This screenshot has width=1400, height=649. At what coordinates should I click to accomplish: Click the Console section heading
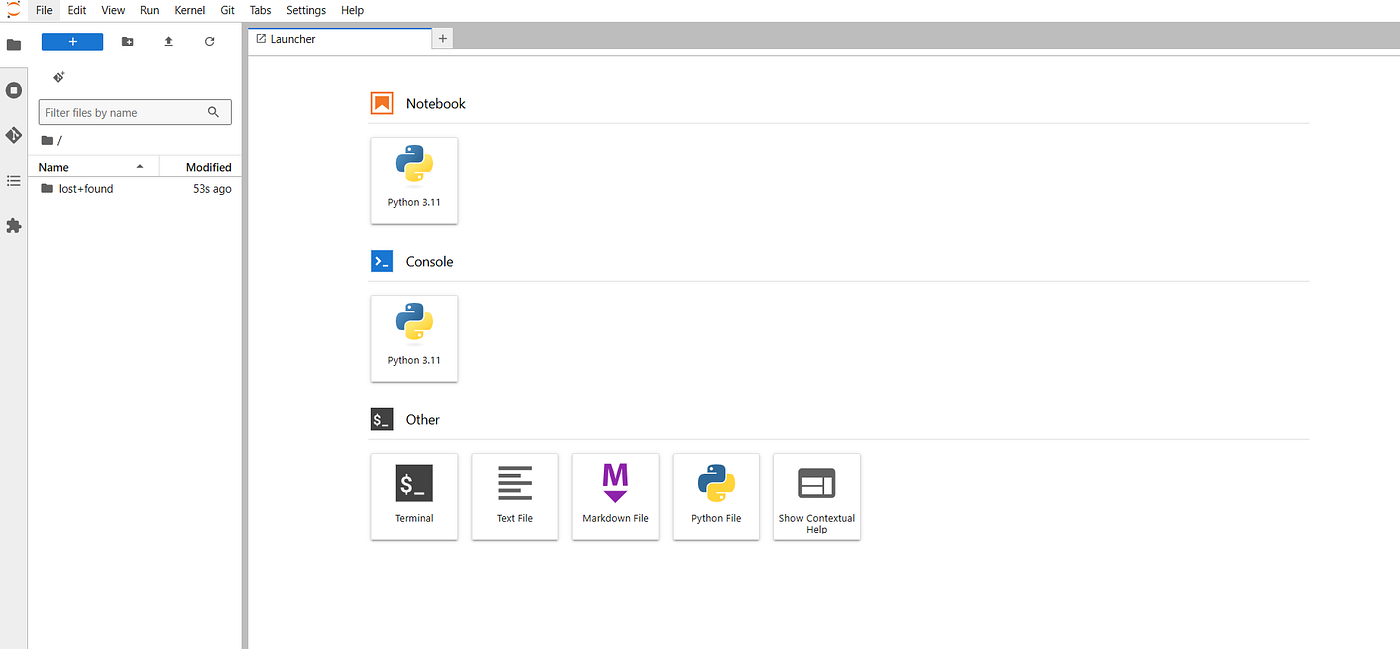coord(429,262)
